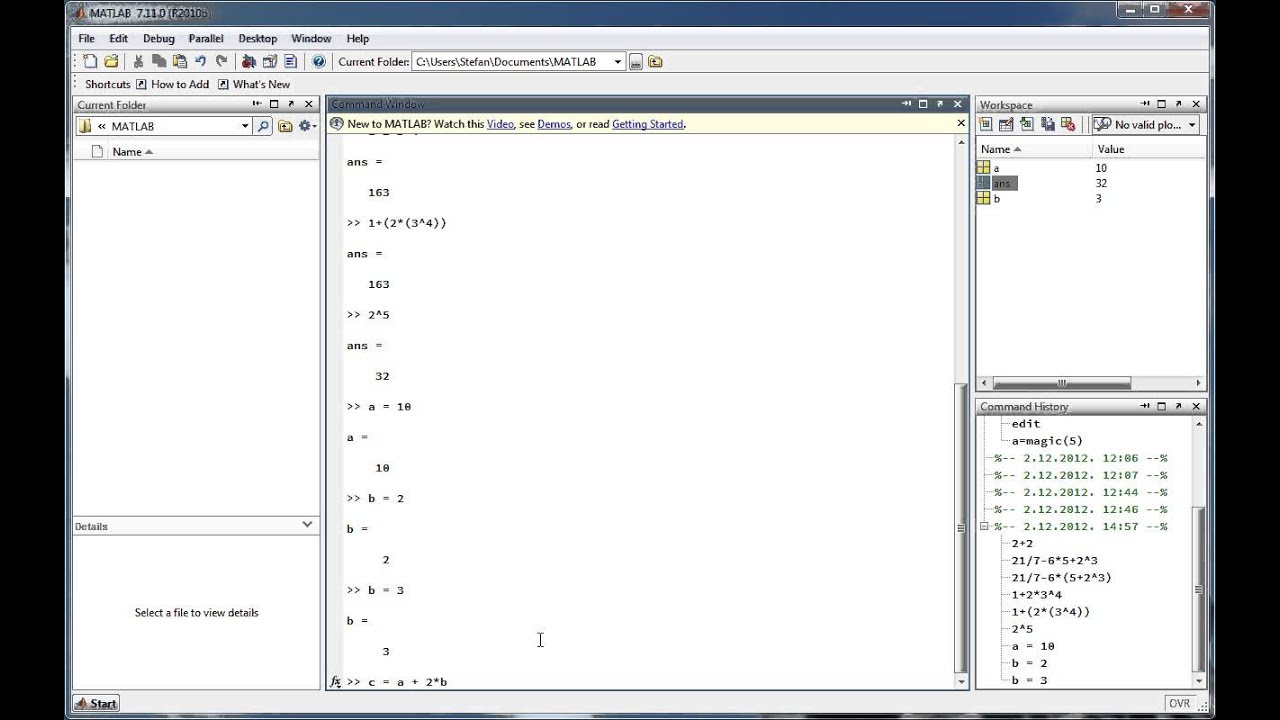Select '2^5' entry in Command History
This screenshot has height=720, width=1280.
(1022, 629)
